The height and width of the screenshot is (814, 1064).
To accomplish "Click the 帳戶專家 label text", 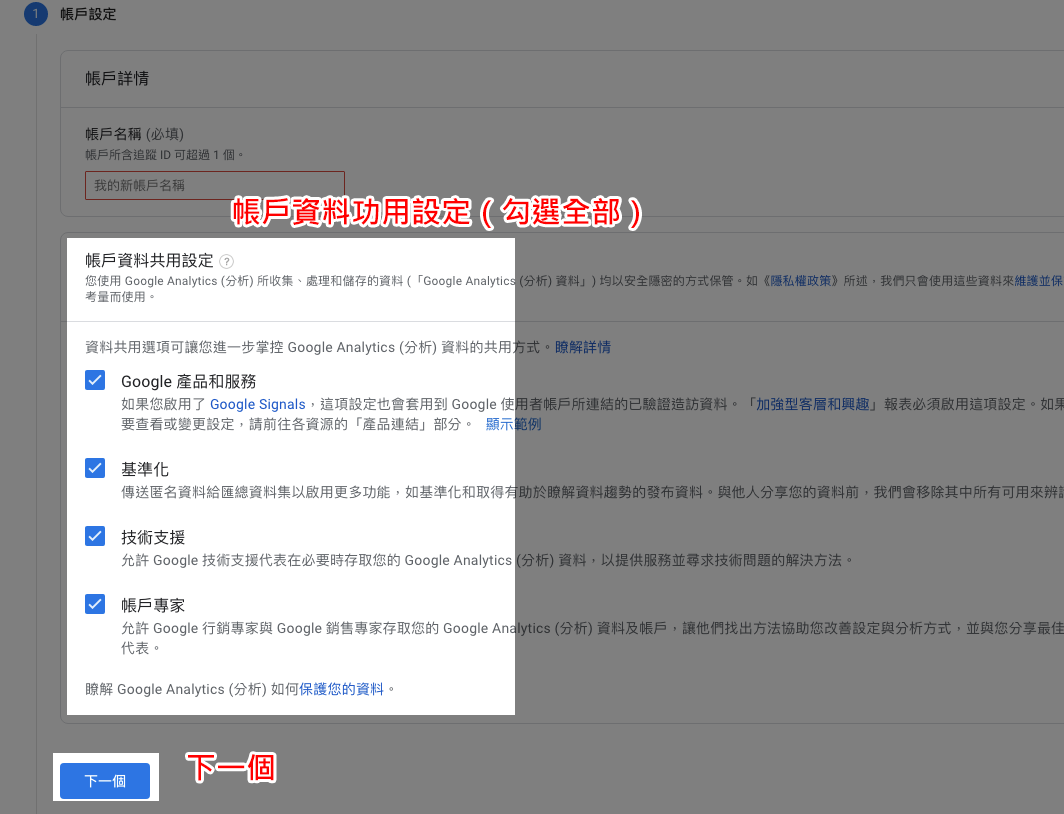I will 153,605.
